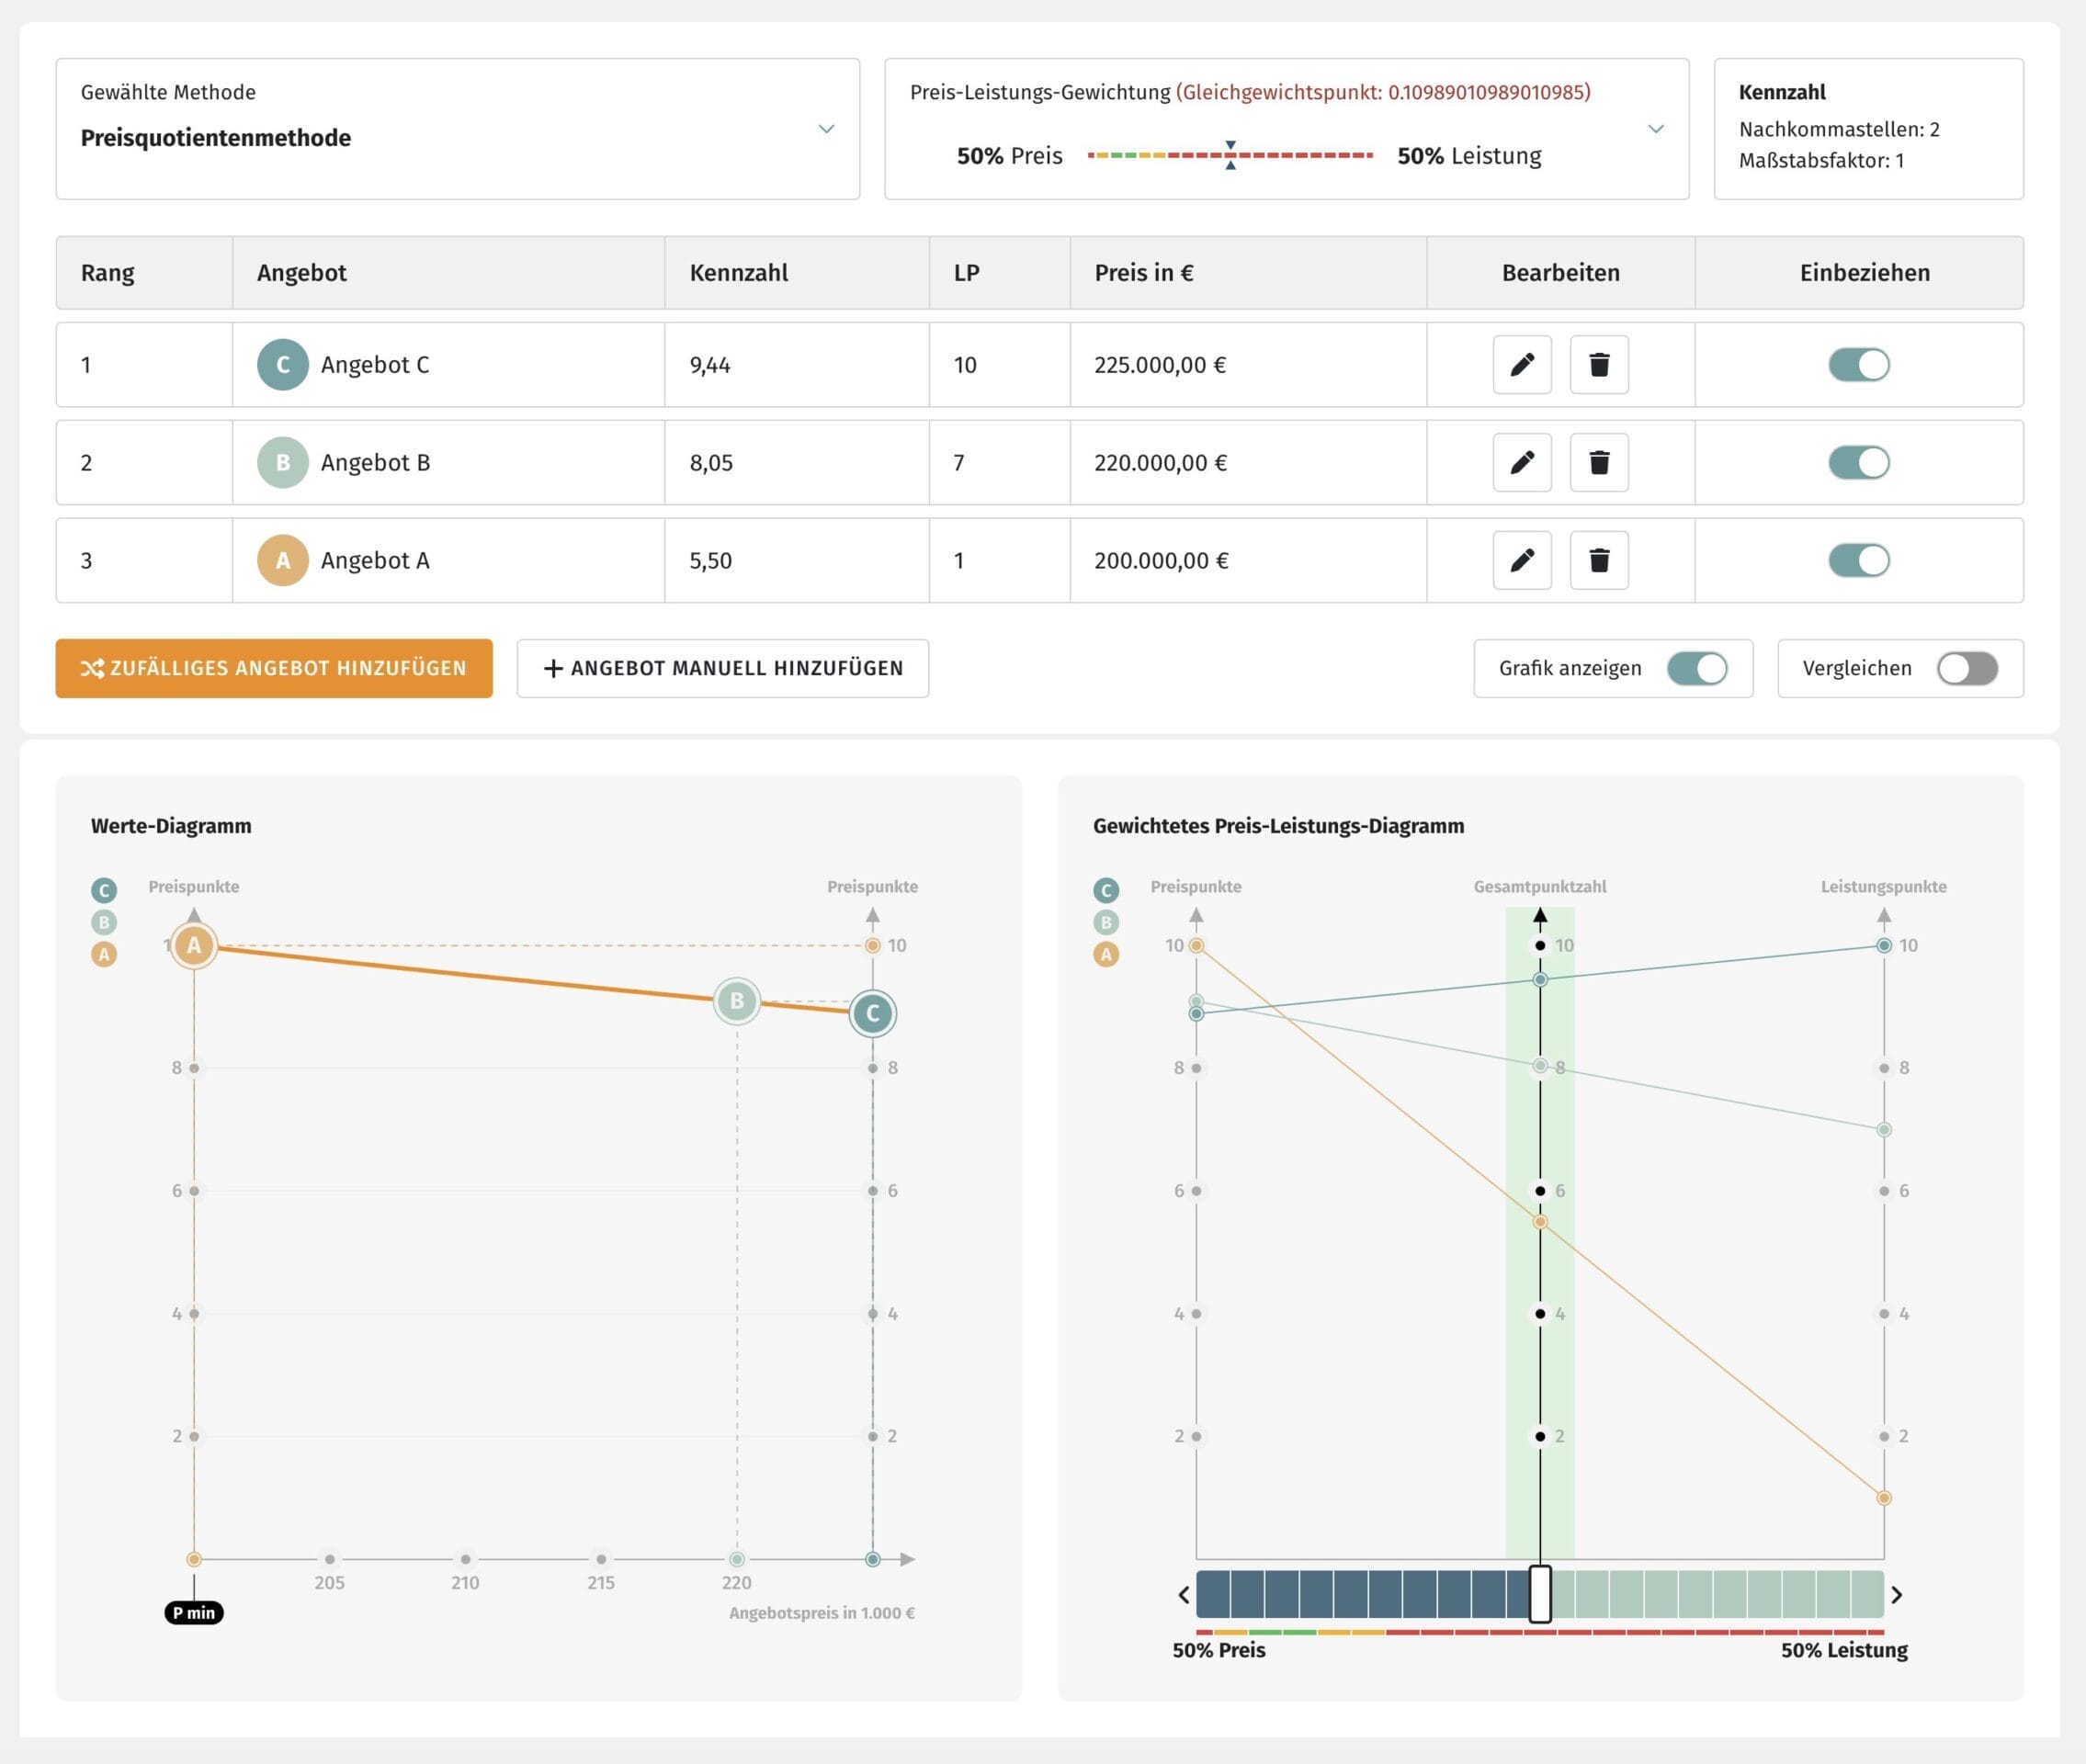Click Zufälliges Angebot hinzufügen button
2086x1764 pixels.
coord(274,669)
